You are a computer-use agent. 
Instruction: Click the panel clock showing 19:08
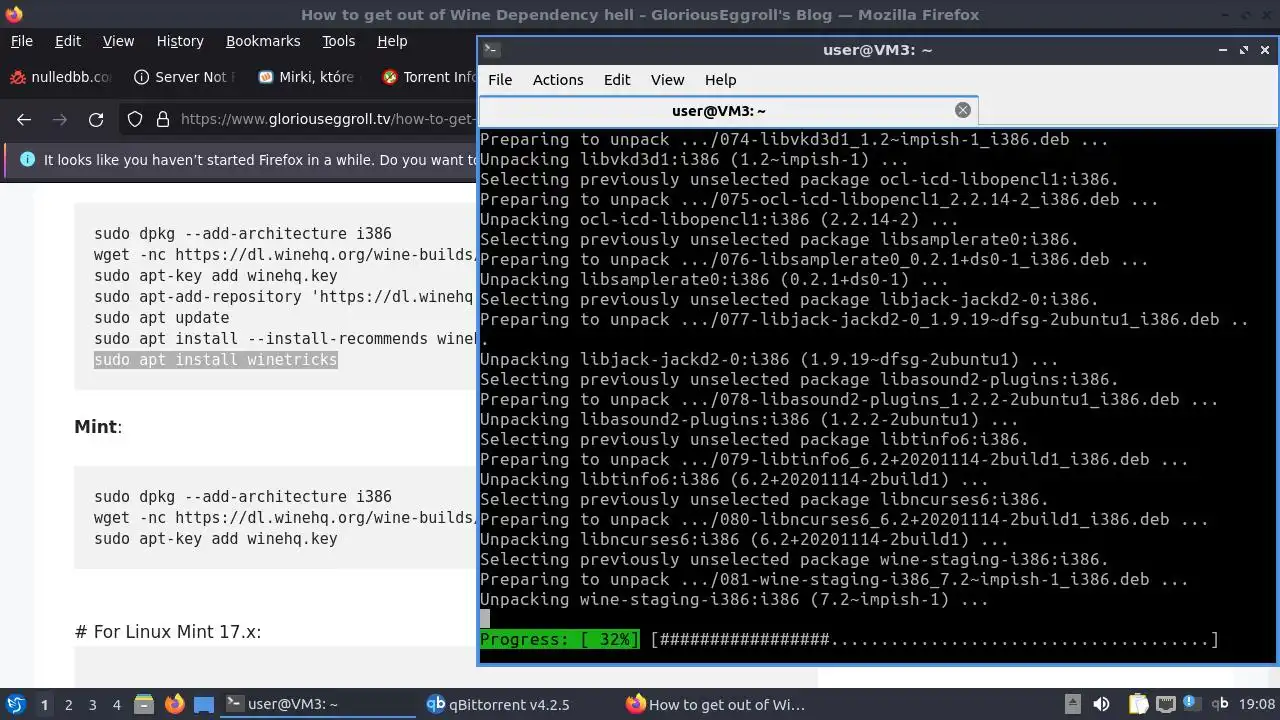tap(1255, 705)
